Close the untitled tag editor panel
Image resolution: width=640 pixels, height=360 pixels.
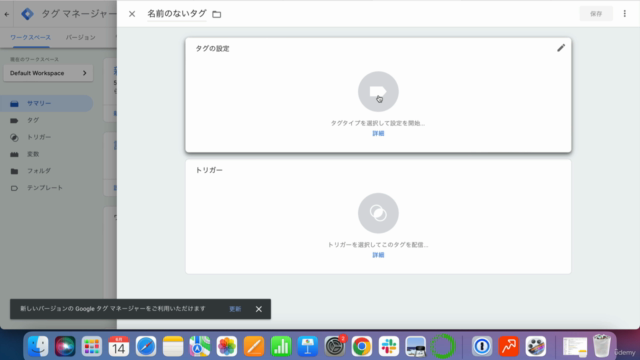point(132,14)
